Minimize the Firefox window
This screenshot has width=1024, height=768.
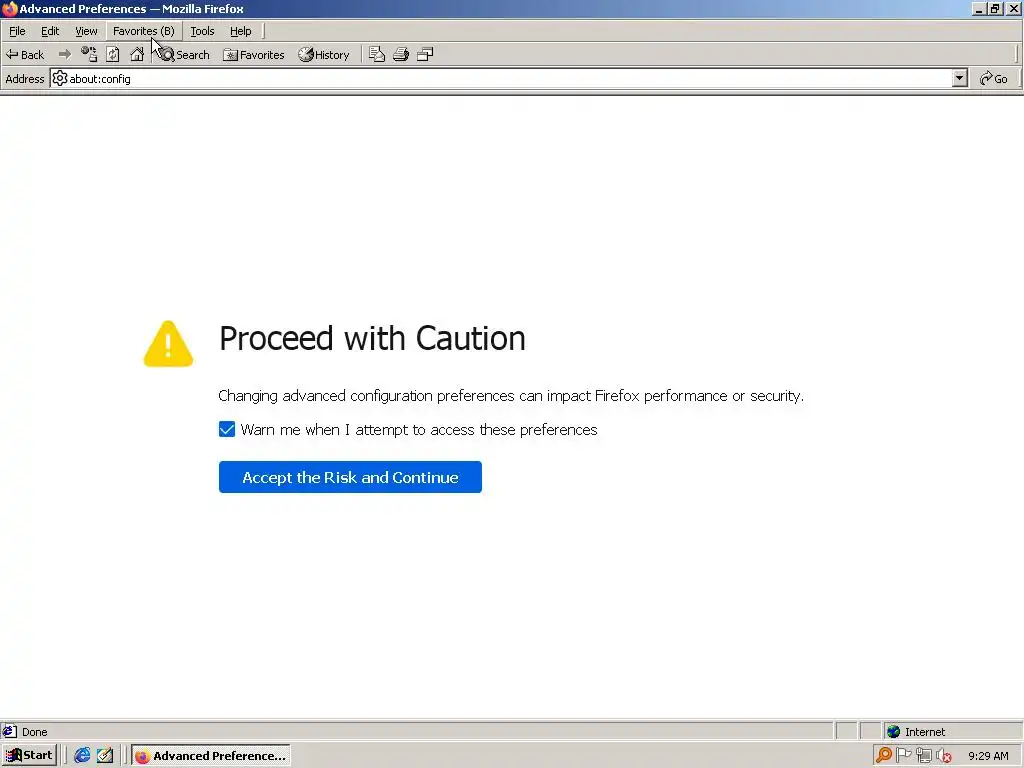tap(979, 9)
